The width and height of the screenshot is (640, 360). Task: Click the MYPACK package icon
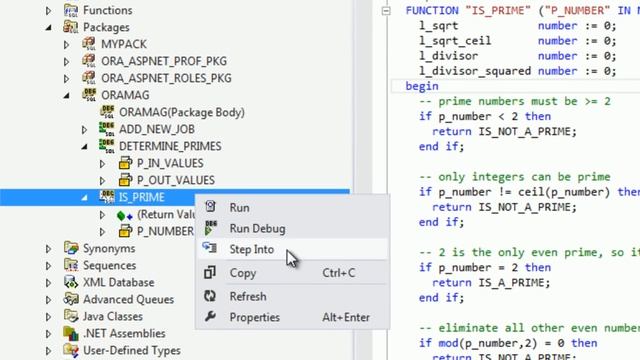(89, 44)
